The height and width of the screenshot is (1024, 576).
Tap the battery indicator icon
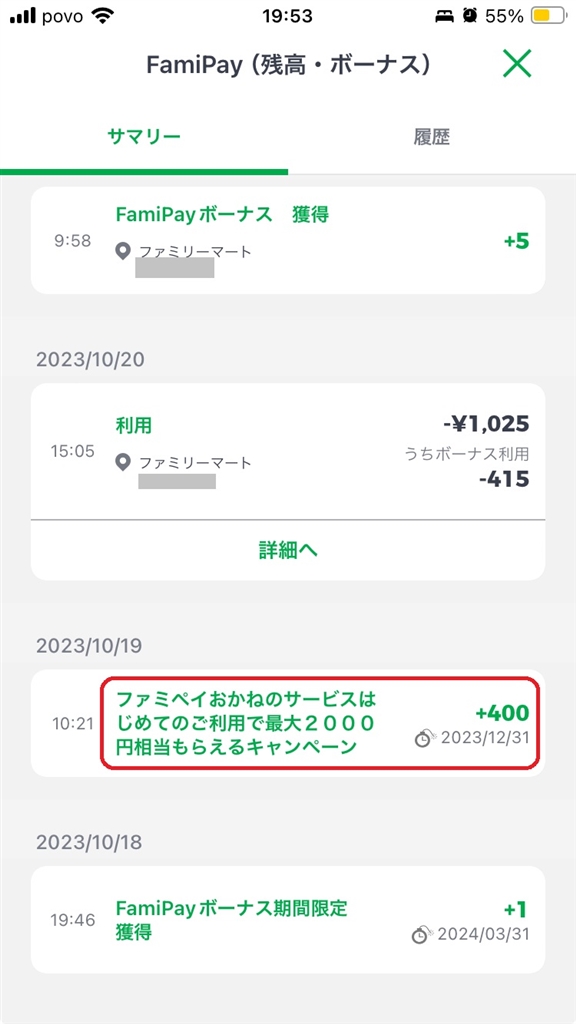pos(545,16)
